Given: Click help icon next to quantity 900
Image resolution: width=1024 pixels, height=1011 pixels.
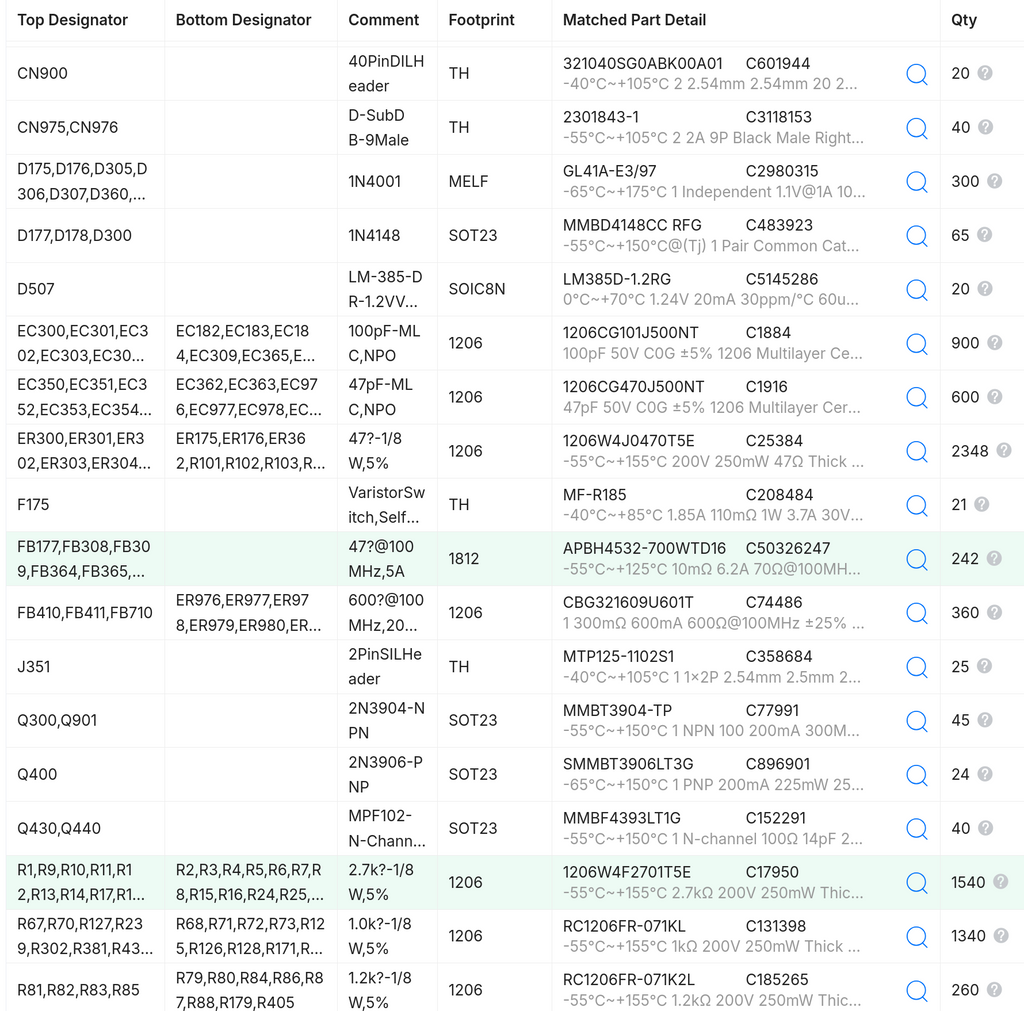Looking at the screenshot, I should (994, 342).
